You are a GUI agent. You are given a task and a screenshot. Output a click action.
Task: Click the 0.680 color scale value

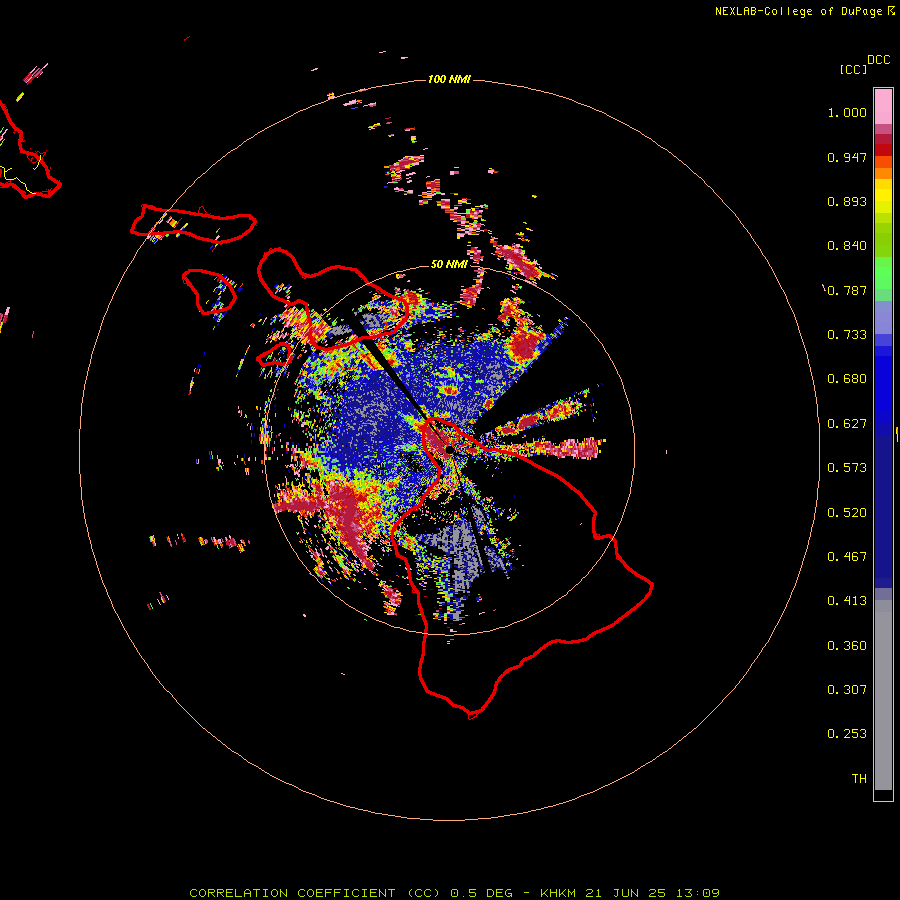coord(847,379)
